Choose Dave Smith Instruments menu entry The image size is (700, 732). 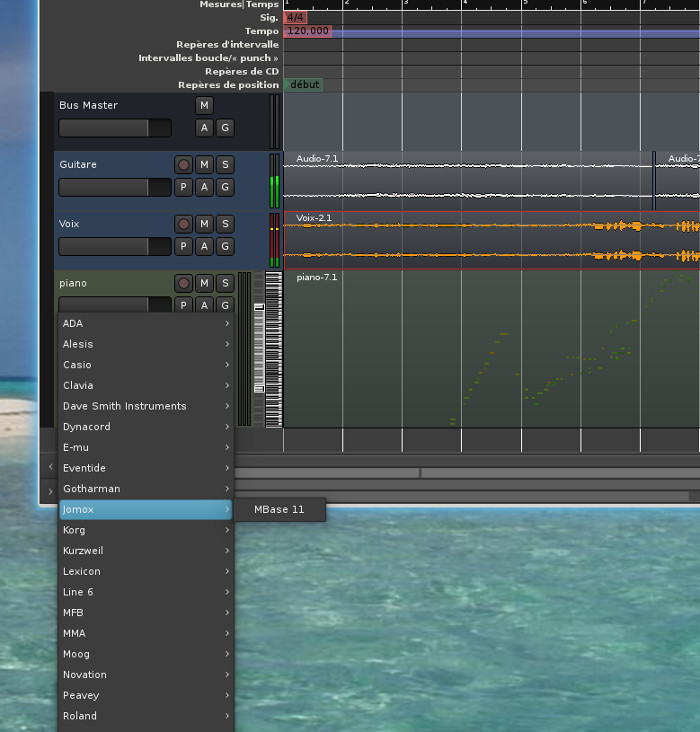tap(146, 406)
